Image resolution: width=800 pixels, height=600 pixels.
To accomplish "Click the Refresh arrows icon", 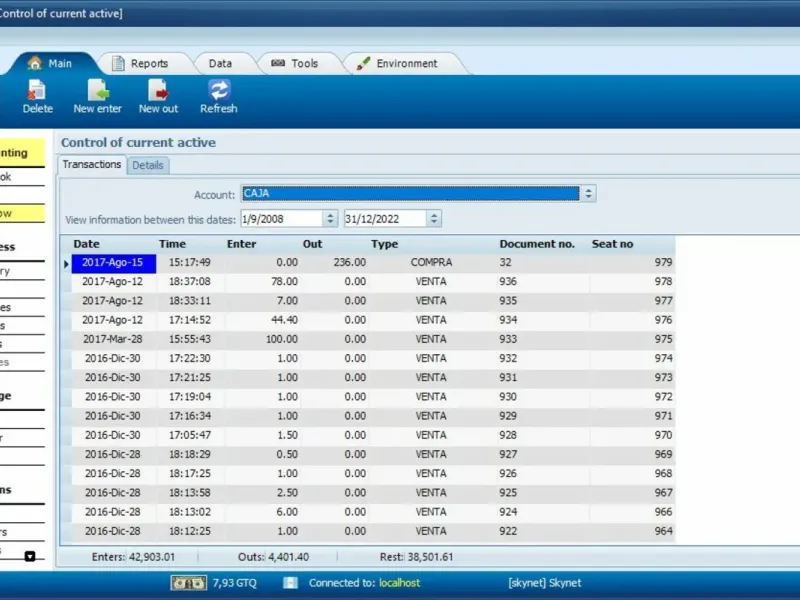I will (219, 90).
